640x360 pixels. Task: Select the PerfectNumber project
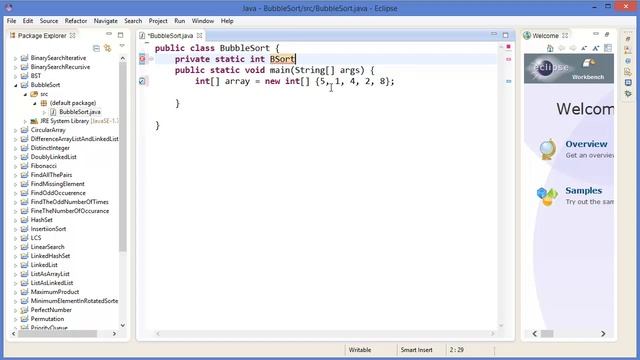pyautogui.click(x=51, y=309)
